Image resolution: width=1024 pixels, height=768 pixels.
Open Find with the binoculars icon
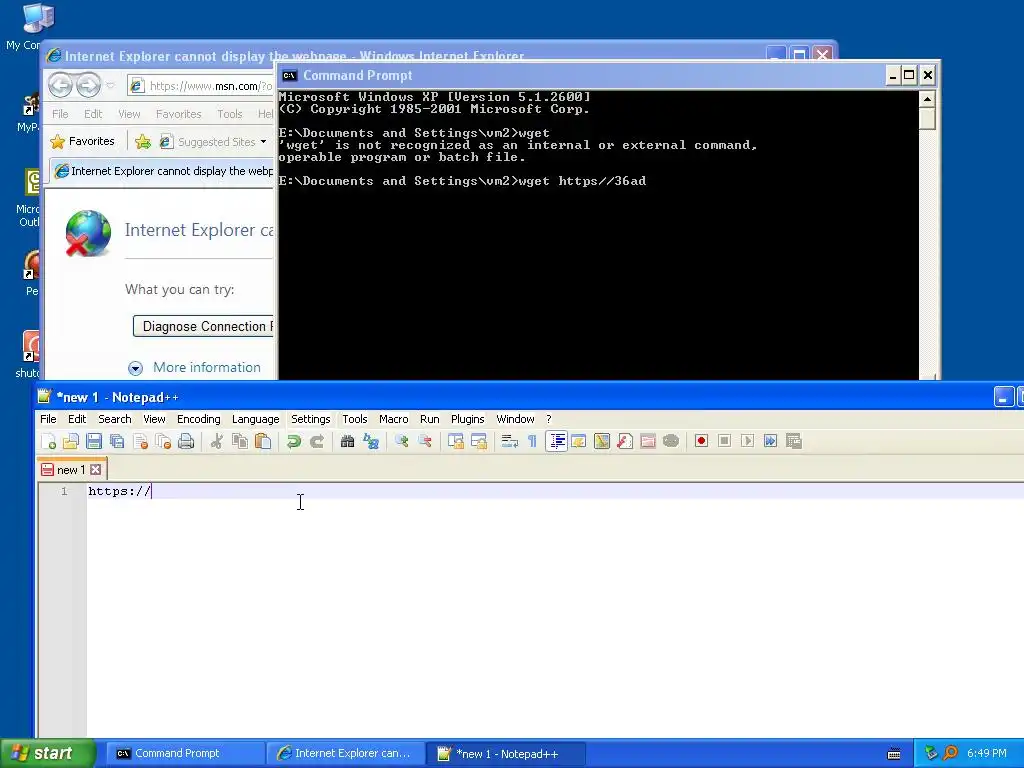tap(347, 441)
